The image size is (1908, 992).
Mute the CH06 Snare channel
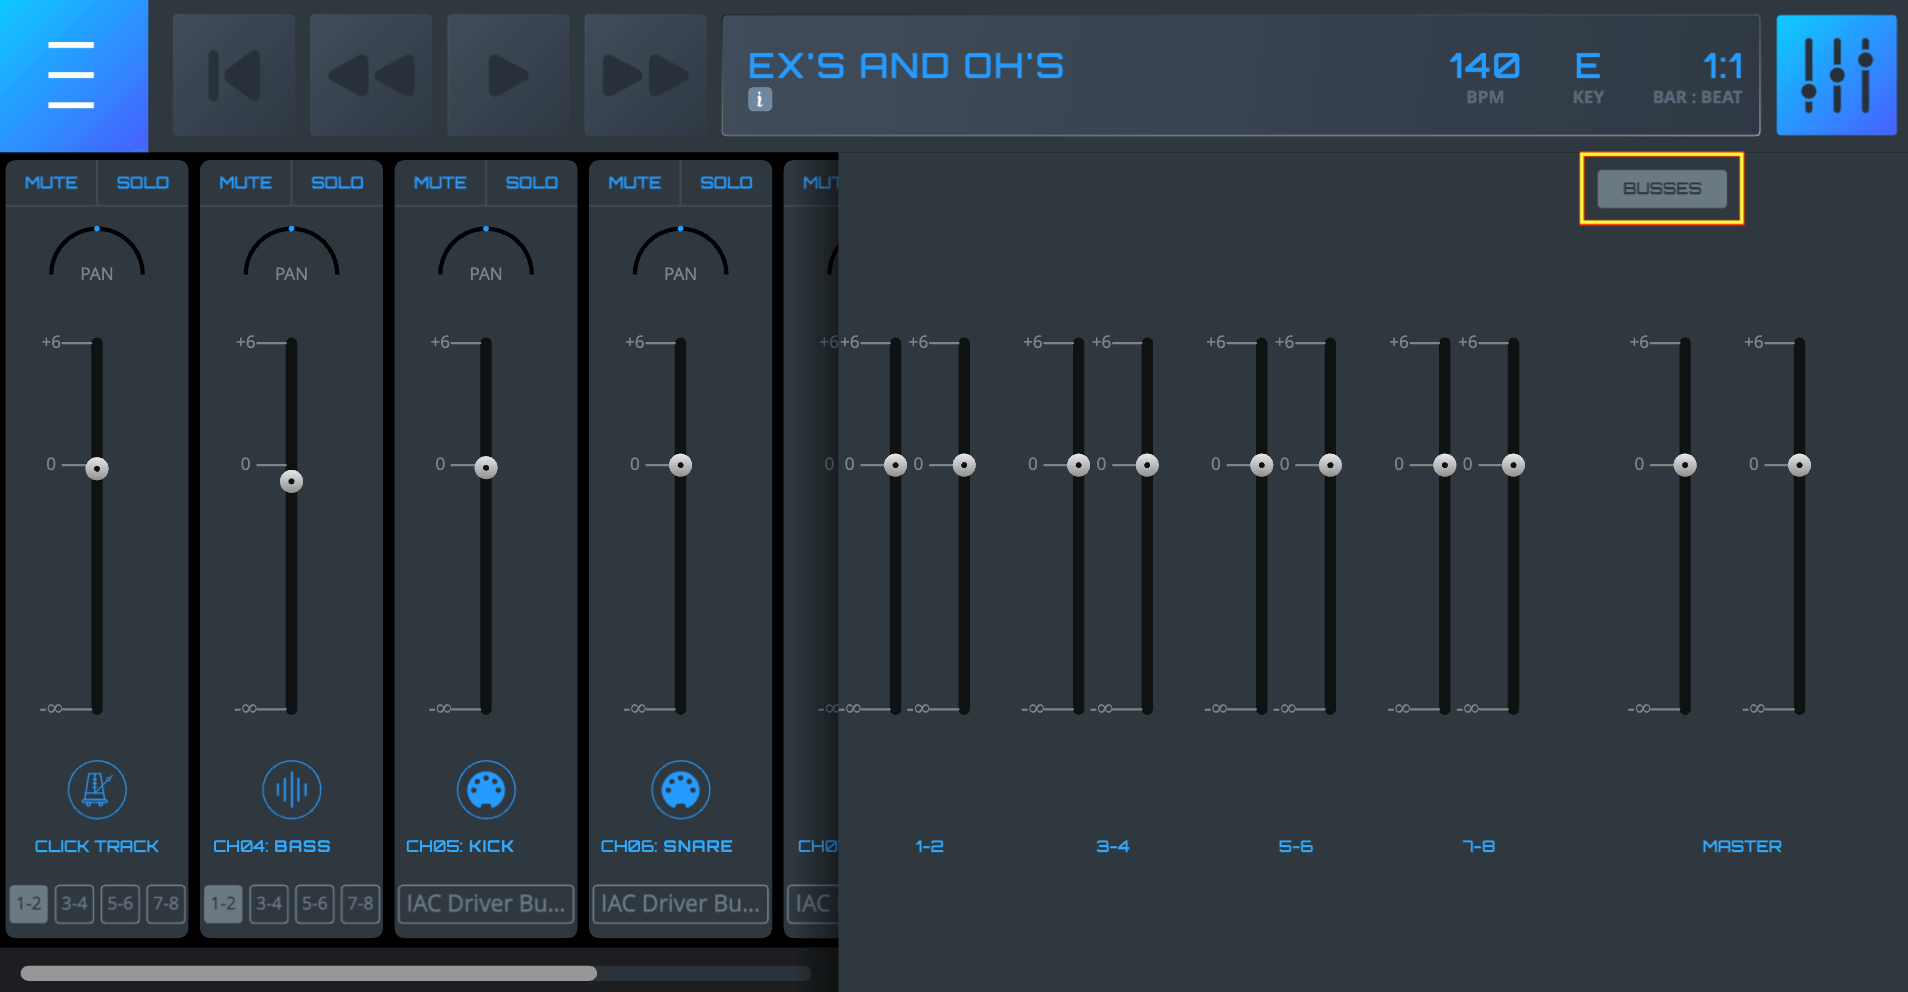[x=634, y=183]
